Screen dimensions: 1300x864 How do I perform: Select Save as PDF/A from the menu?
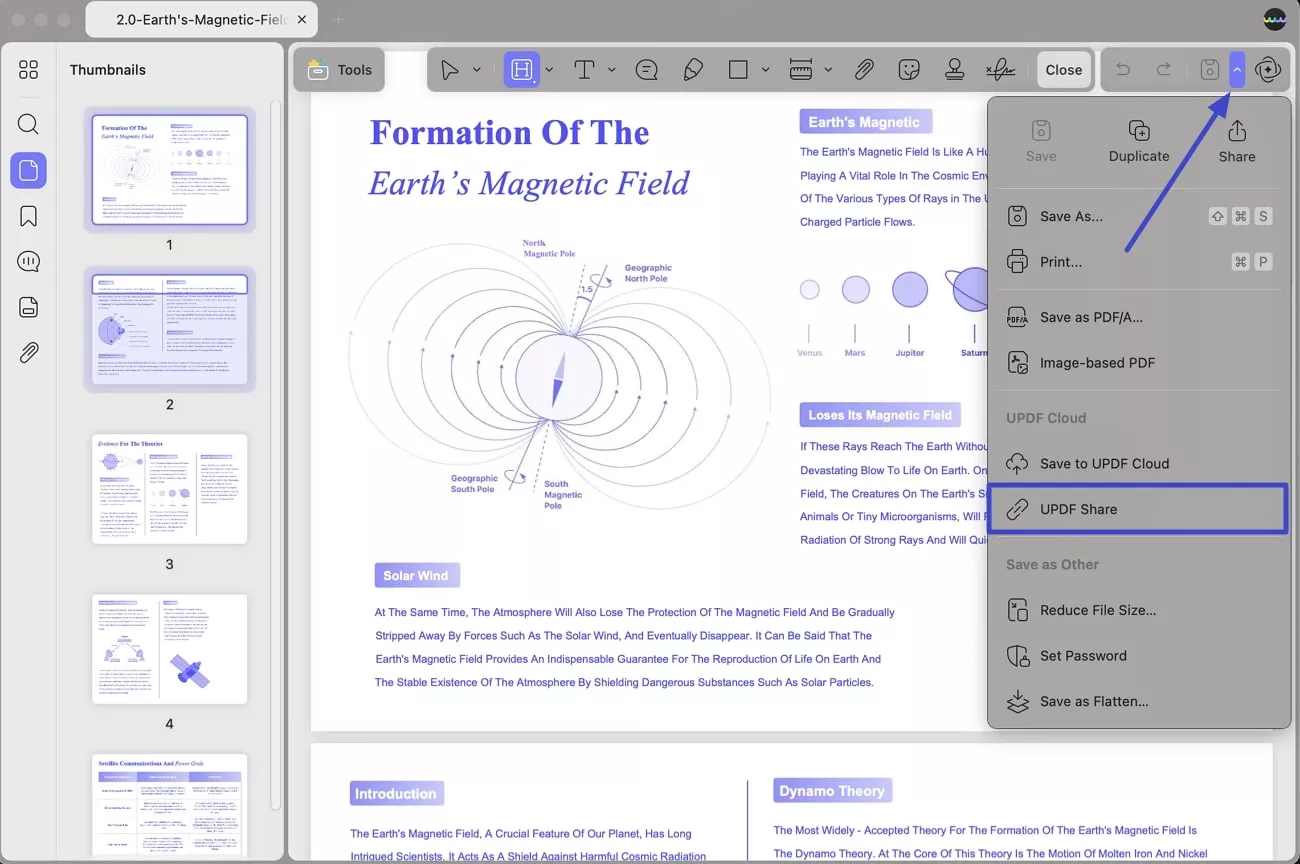pos(1089,316)
